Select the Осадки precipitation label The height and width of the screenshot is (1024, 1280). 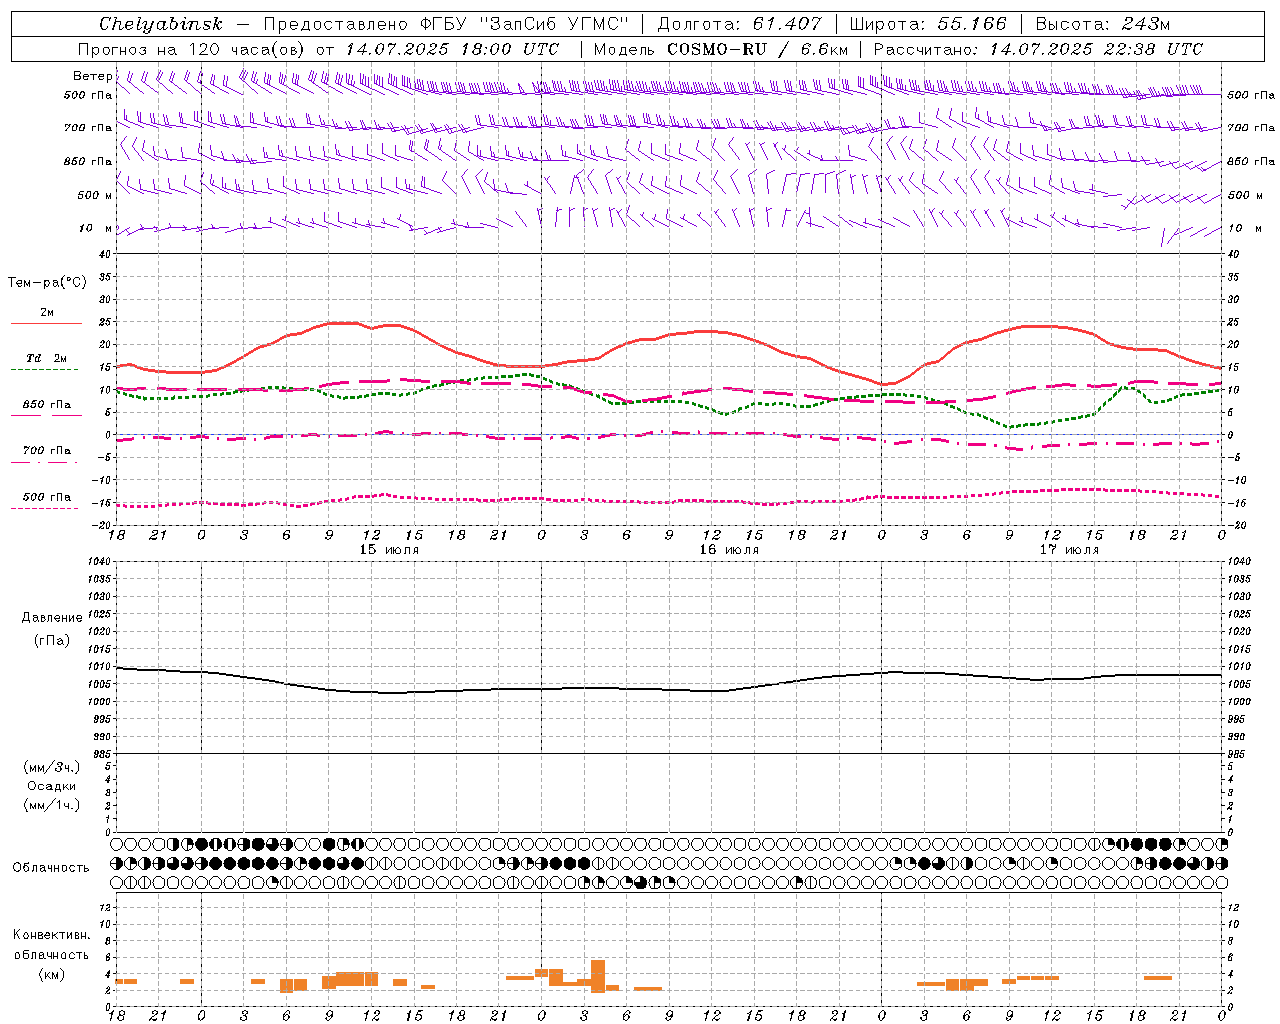(52, 786)
